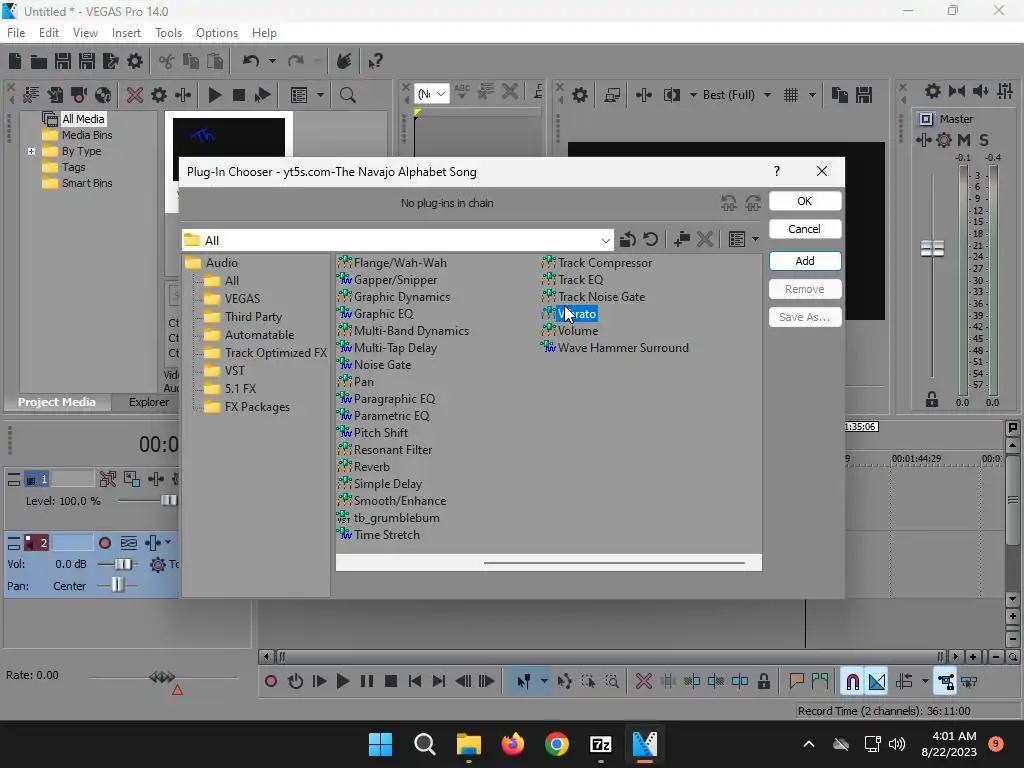1024x768 pixels.
Task: Open a project using the folder icon
Action: (x=39, y=61)
